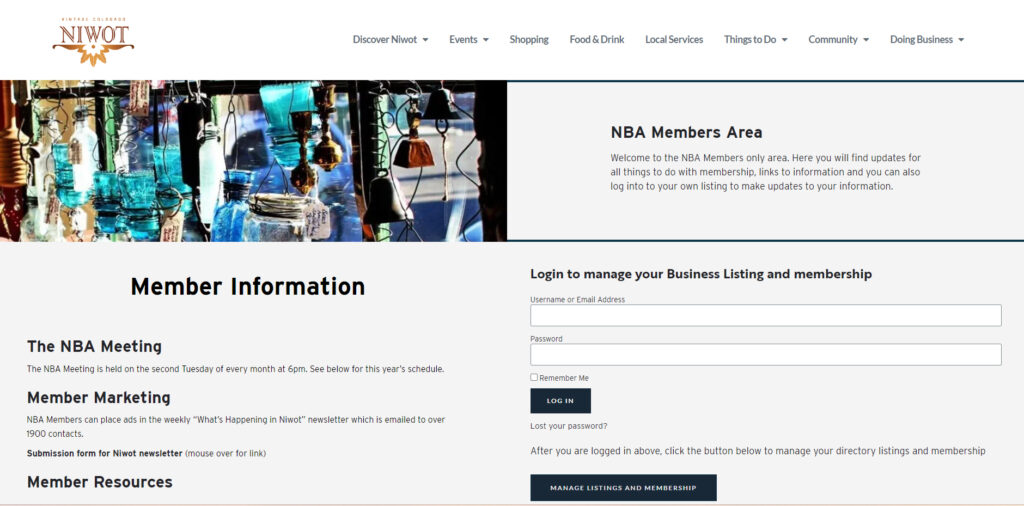
Task: Click the Member Marketing heading
Action: coord(99,398)
